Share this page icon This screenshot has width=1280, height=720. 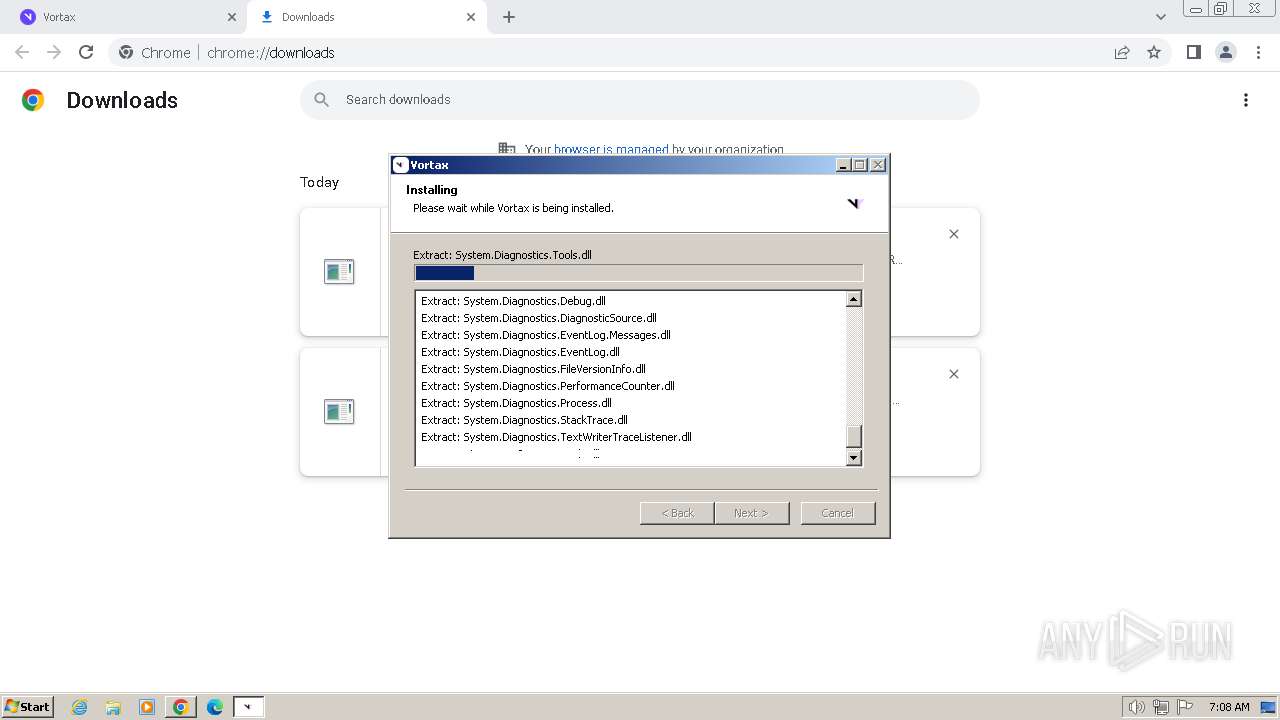pos(1122,52)
